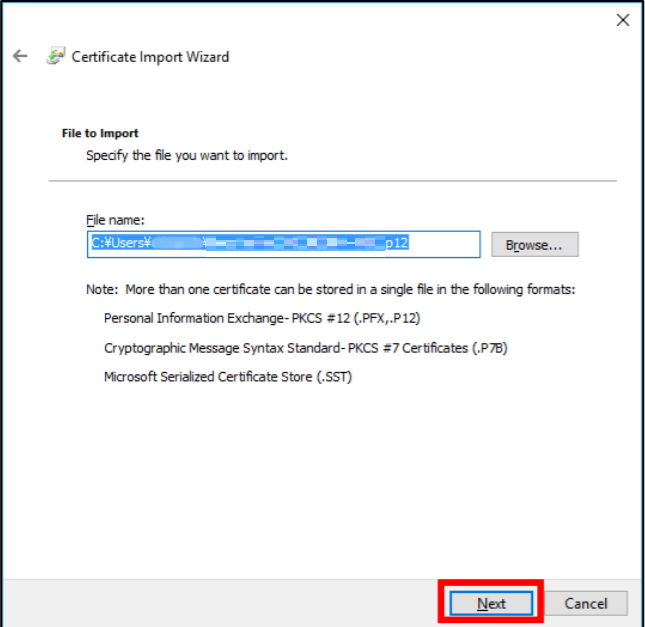Click the 'File to Import' heading
Viewport: 645px width, 627px height.
(x=100, y=133)
